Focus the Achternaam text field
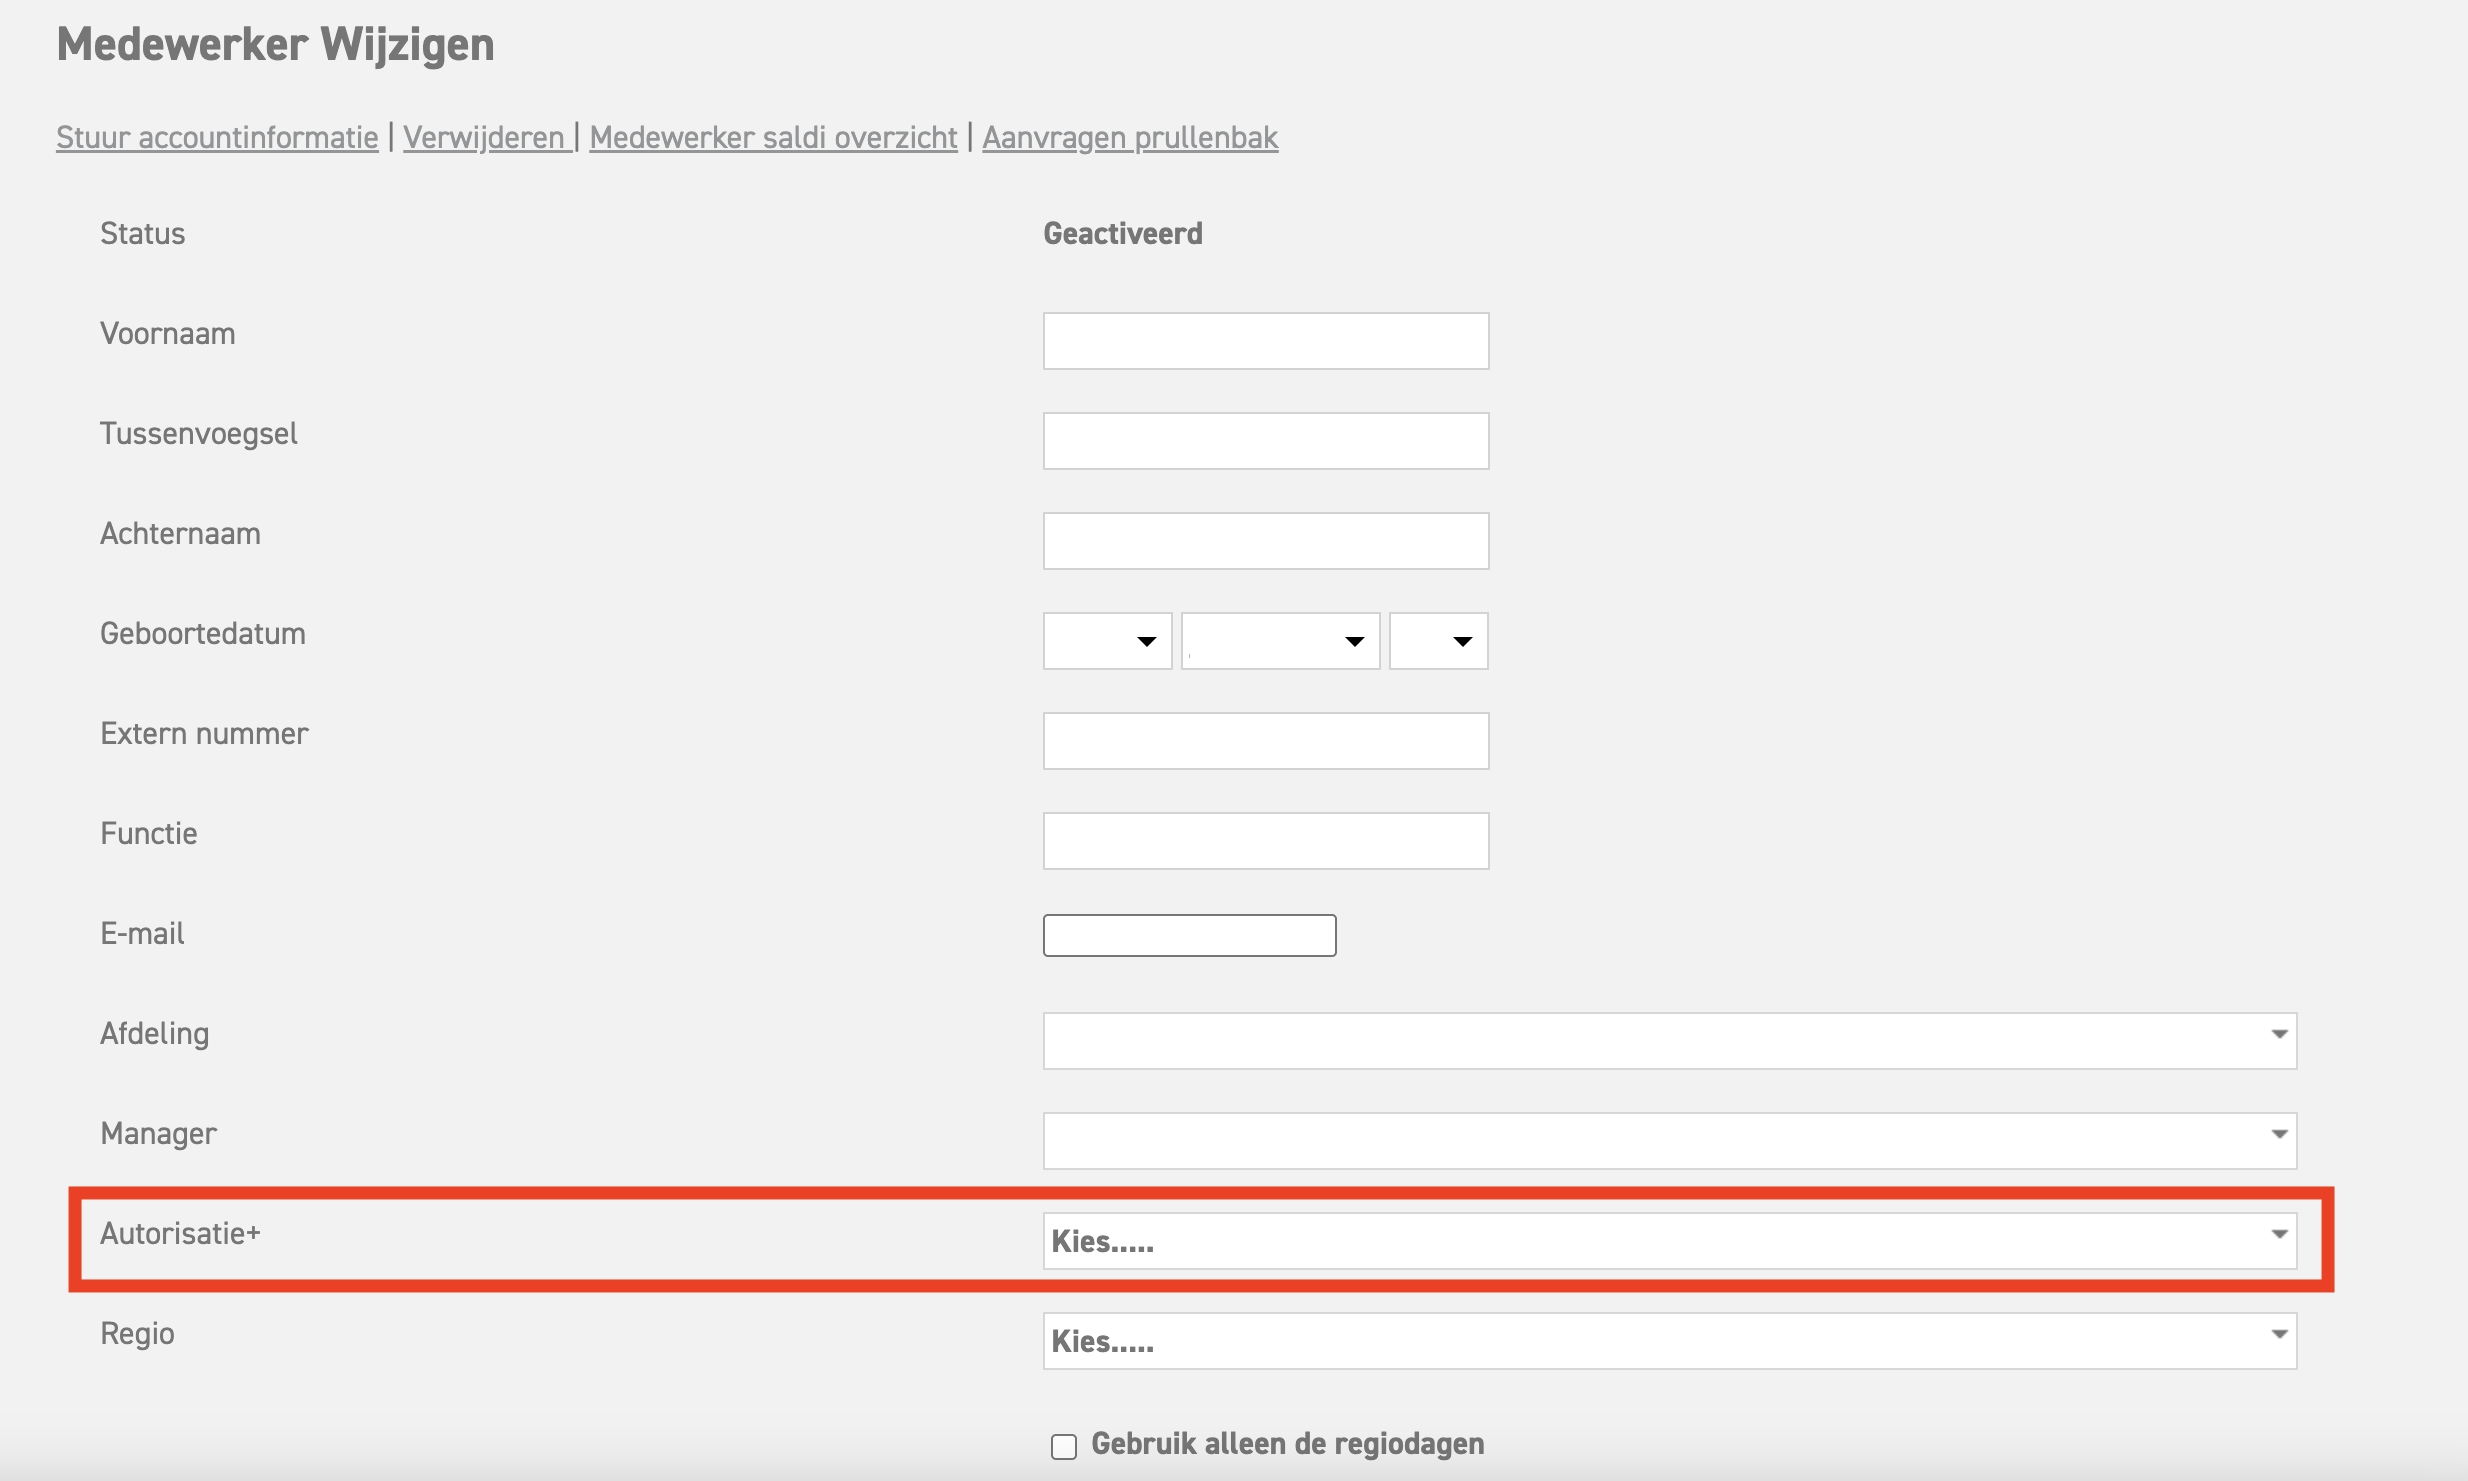 (x=1266, y=541)
